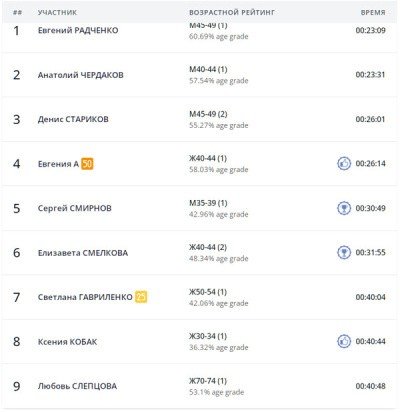Click trophy icon next to Сергей СМИРНОВ time
The width and height of the screenshot is (400, 412).
(344, 208)
